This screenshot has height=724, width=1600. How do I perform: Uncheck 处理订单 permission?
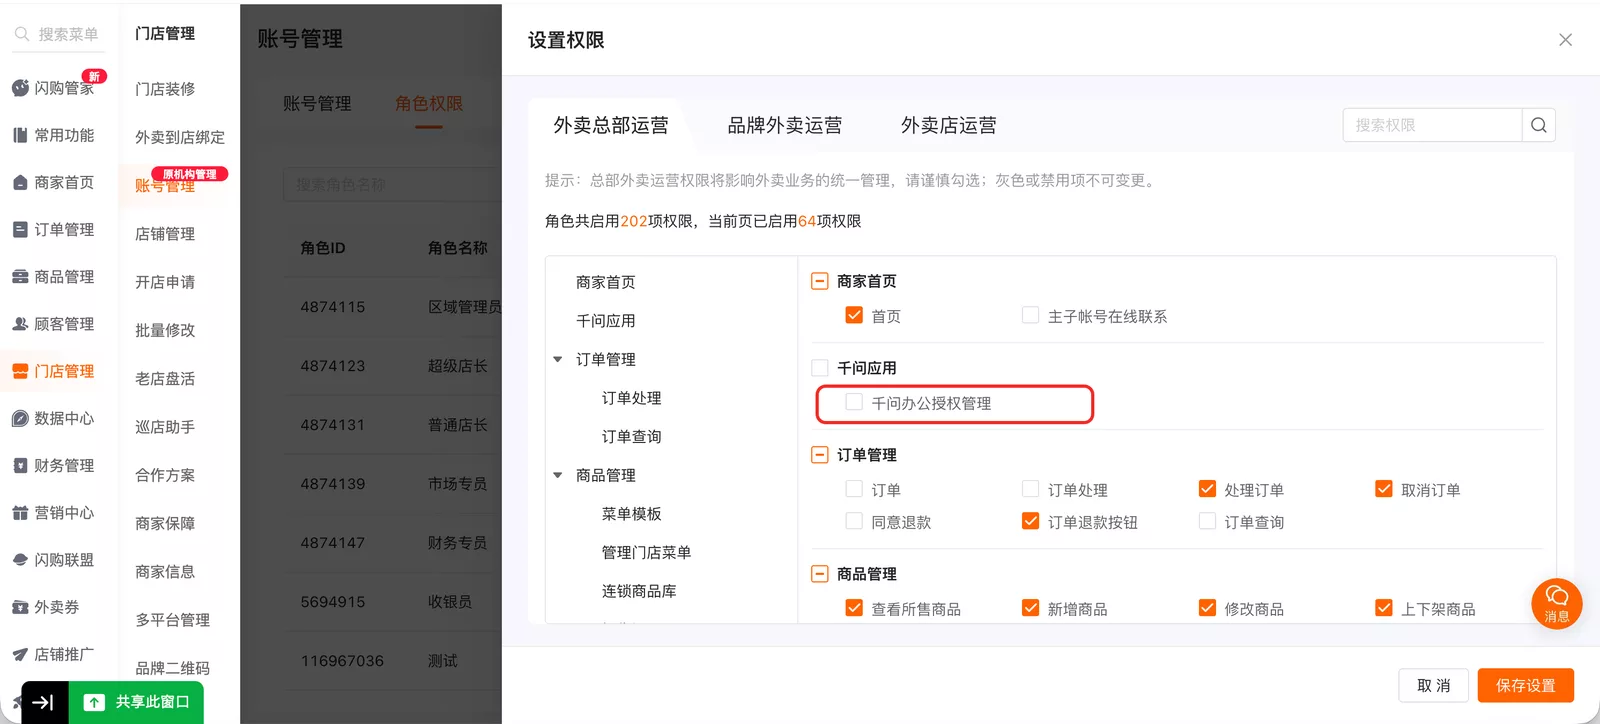click(1207, 489)
